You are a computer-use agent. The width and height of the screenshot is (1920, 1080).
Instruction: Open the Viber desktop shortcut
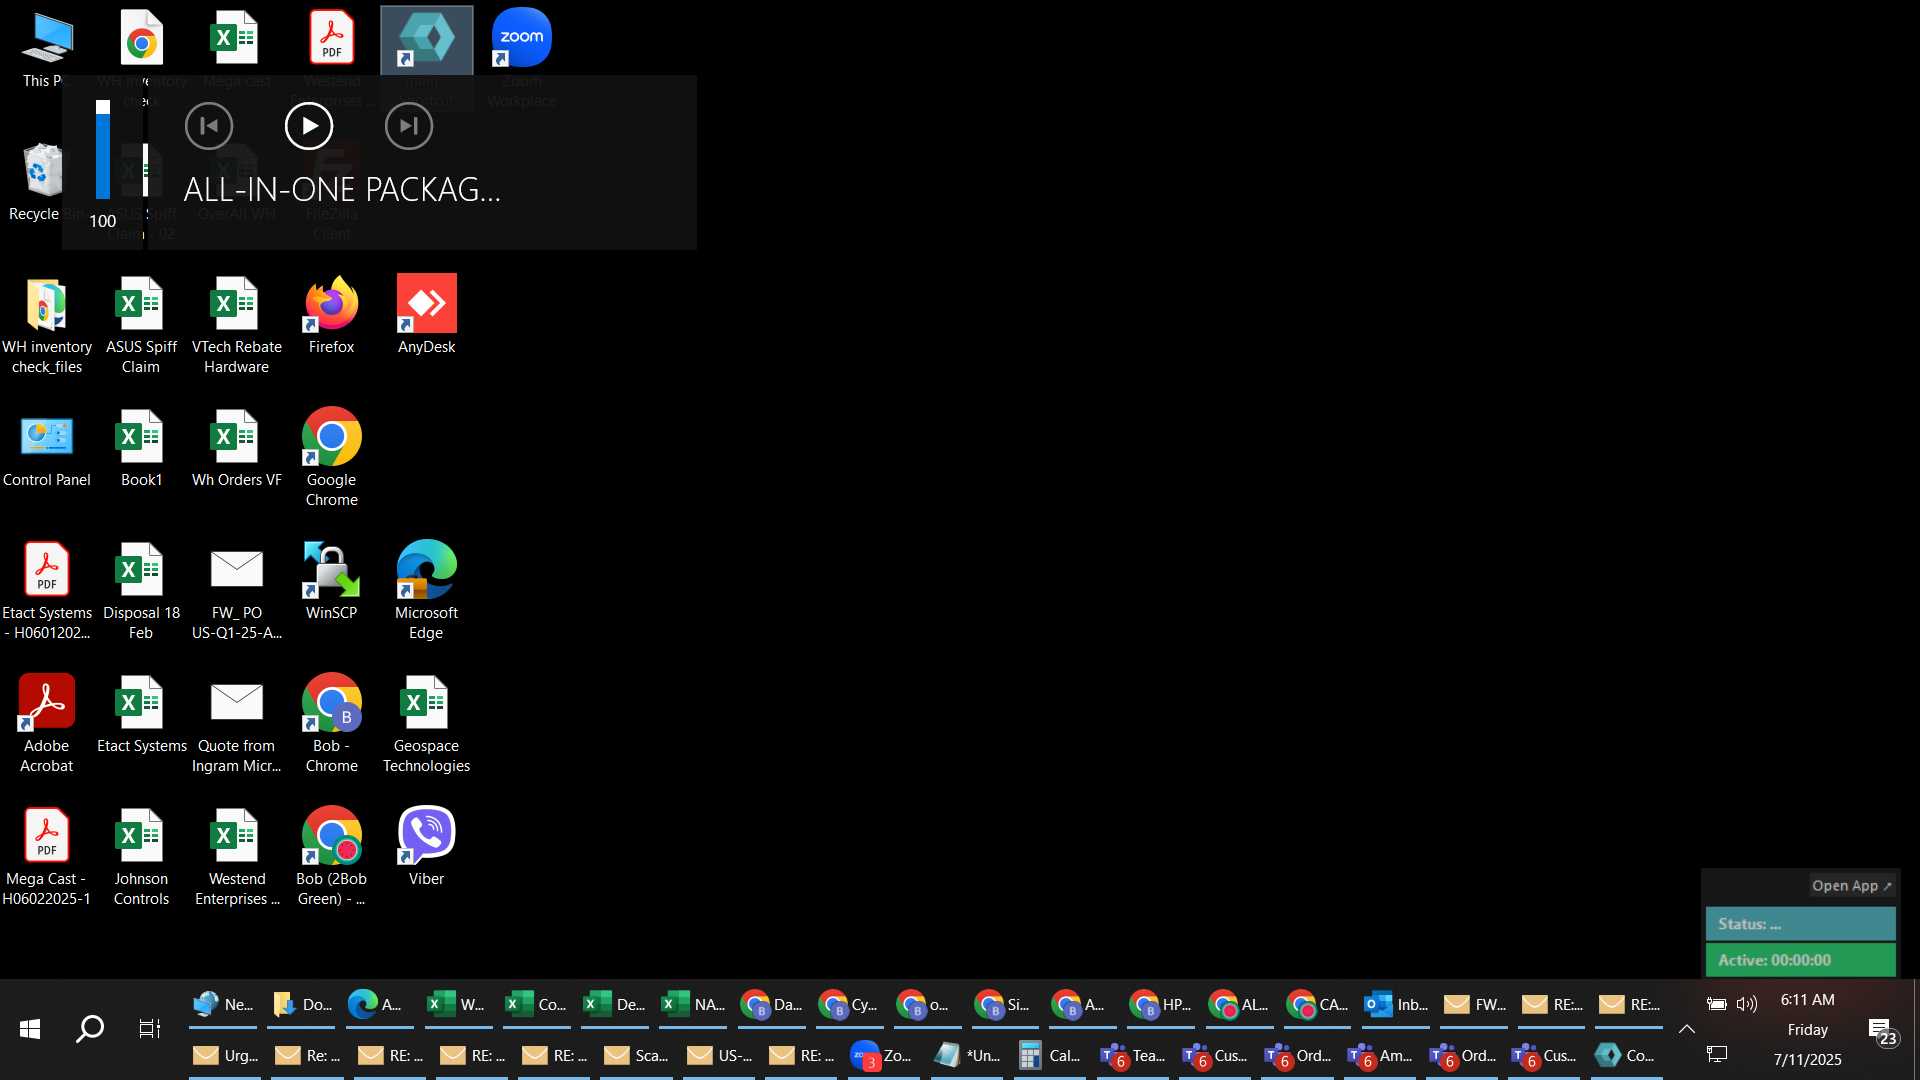[427, 847]
